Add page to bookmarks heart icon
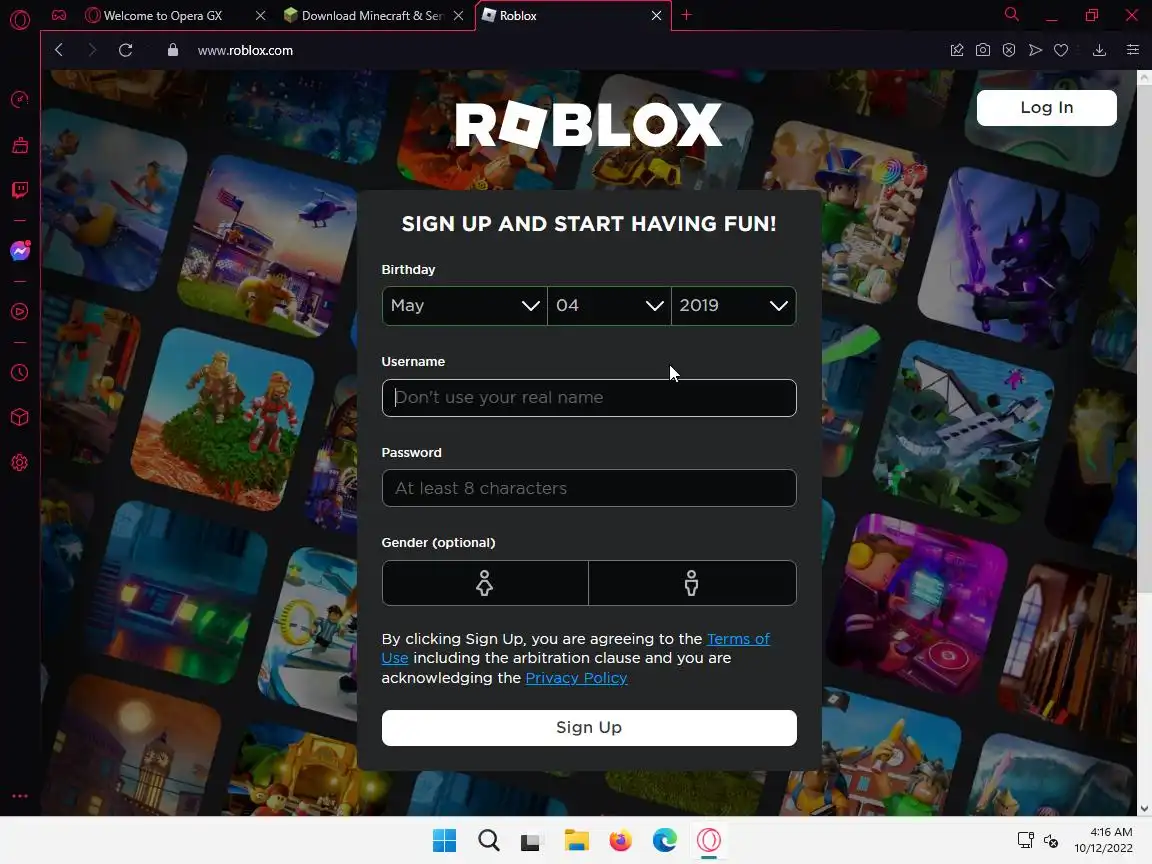Image resolution: width=1152 pixels, height=864 pixels. pos(1061,50)
